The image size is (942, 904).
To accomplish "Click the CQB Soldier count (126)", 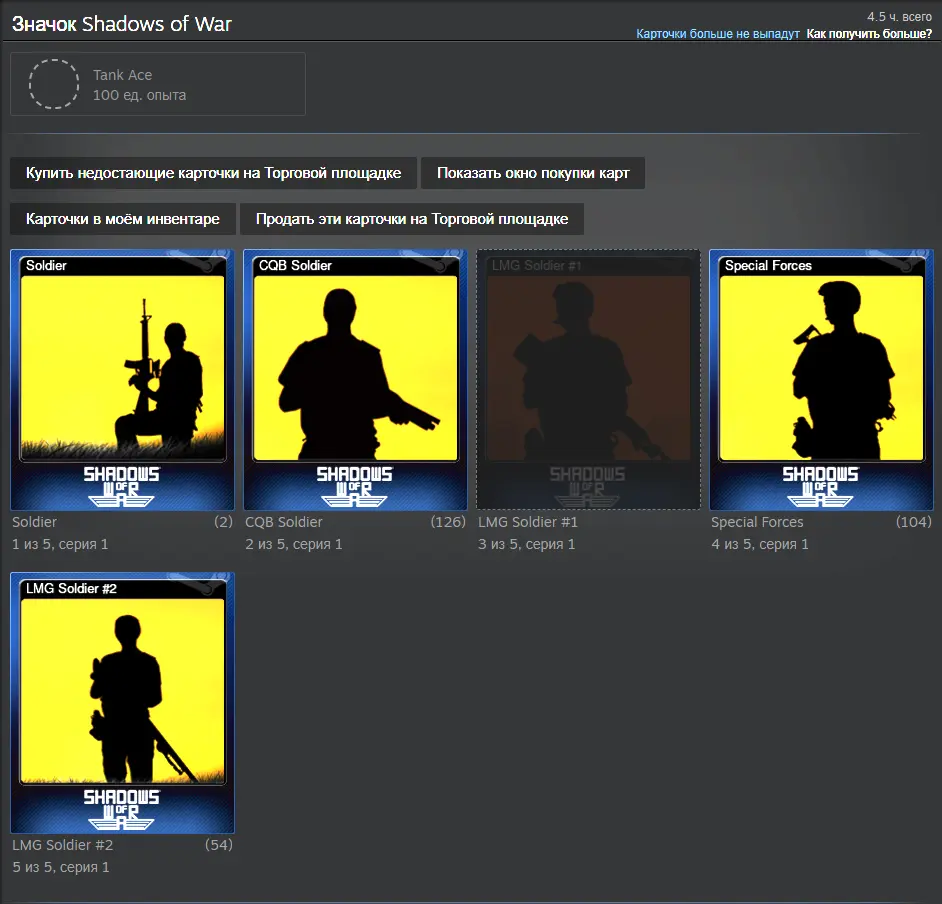I will (x=448, y=522).
